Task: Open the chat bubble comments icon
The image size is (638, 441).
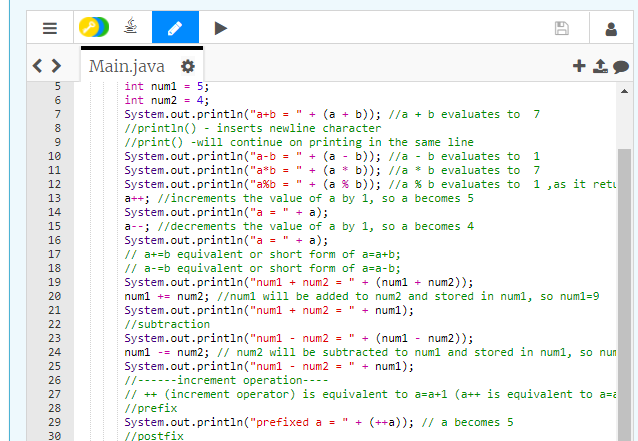Action: click(620, 67)
